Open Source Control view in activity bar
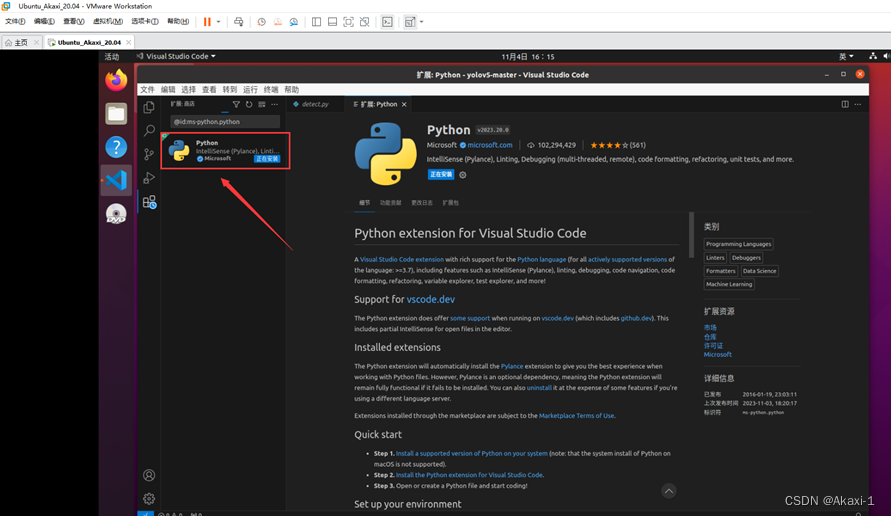 coord(149,154)
